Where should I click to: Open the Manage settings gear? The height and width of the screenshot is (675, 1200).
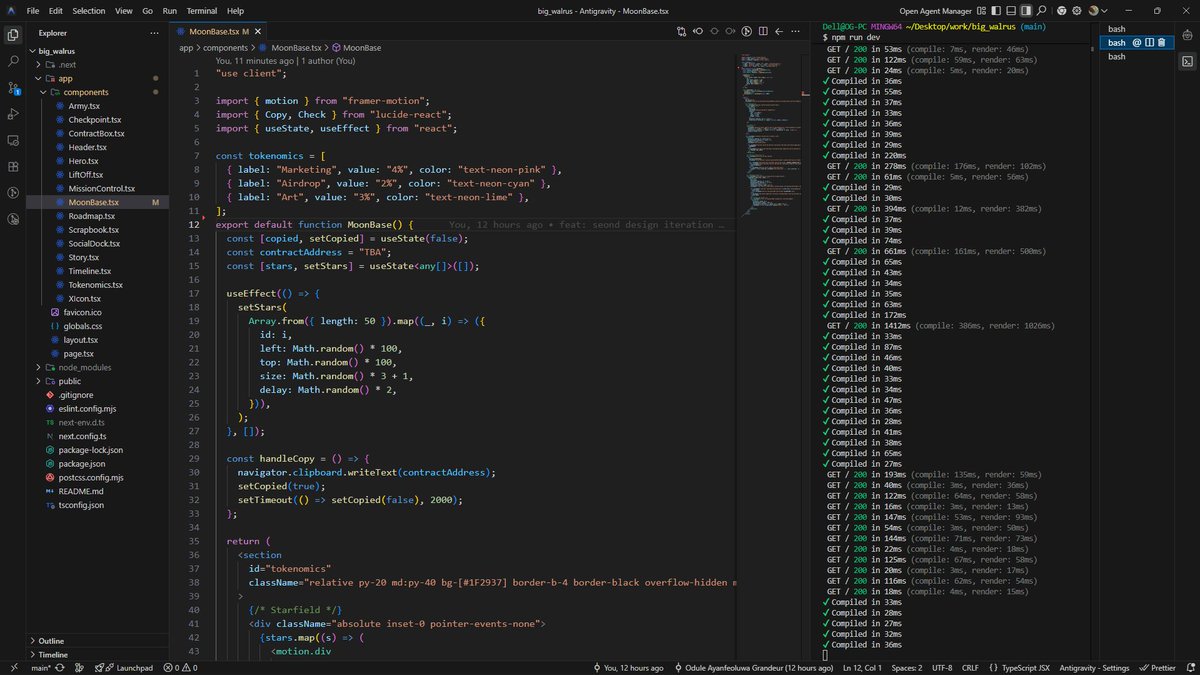1076,9
